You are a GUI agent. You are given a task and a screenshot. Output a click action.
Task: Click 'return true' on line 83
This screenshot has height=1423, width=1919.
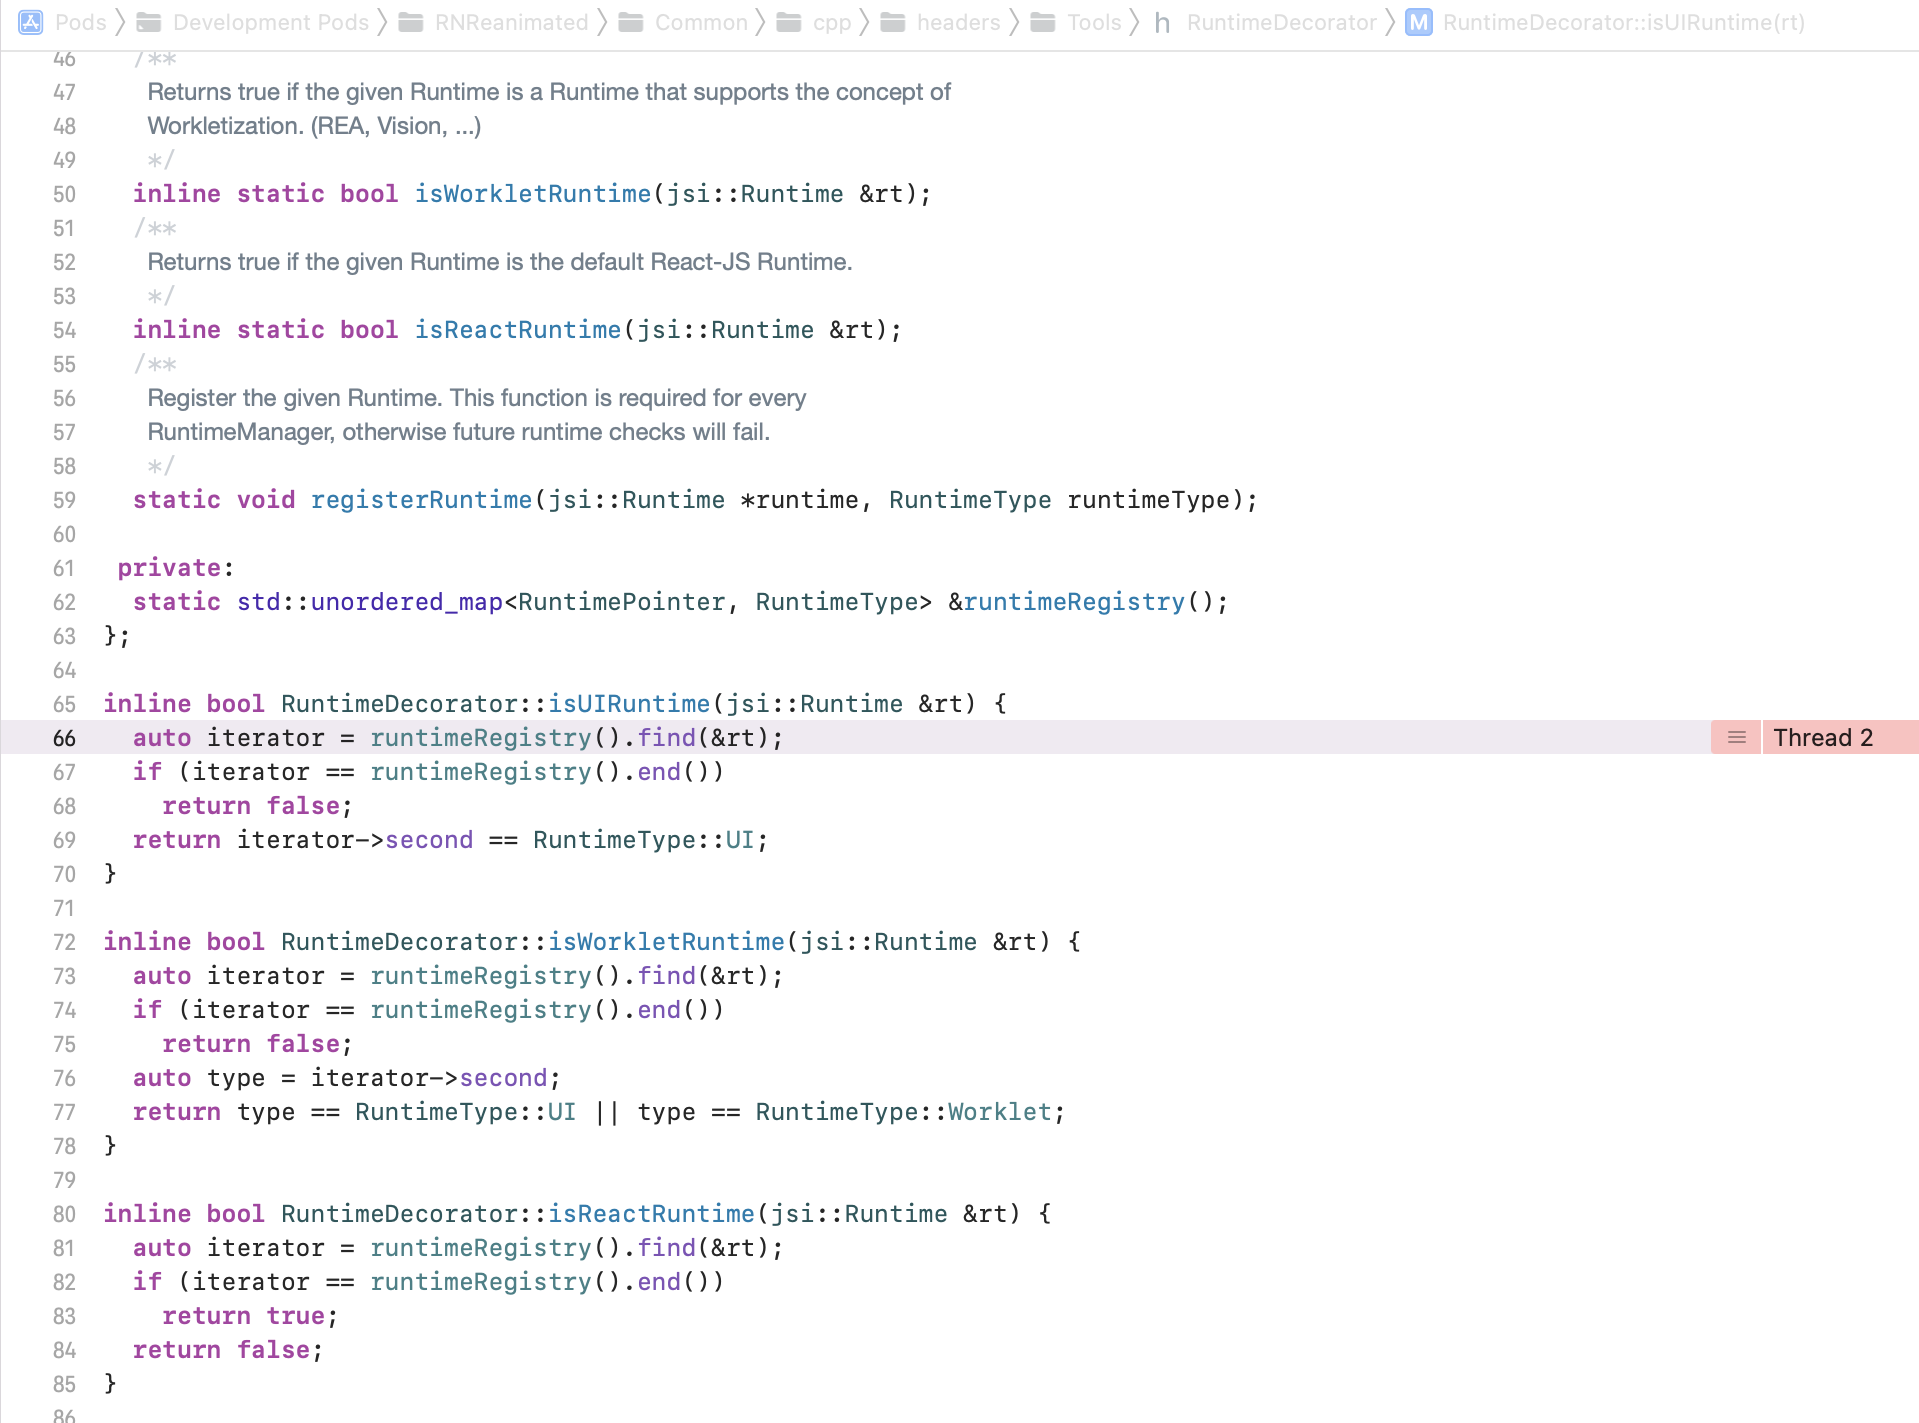243,1316
